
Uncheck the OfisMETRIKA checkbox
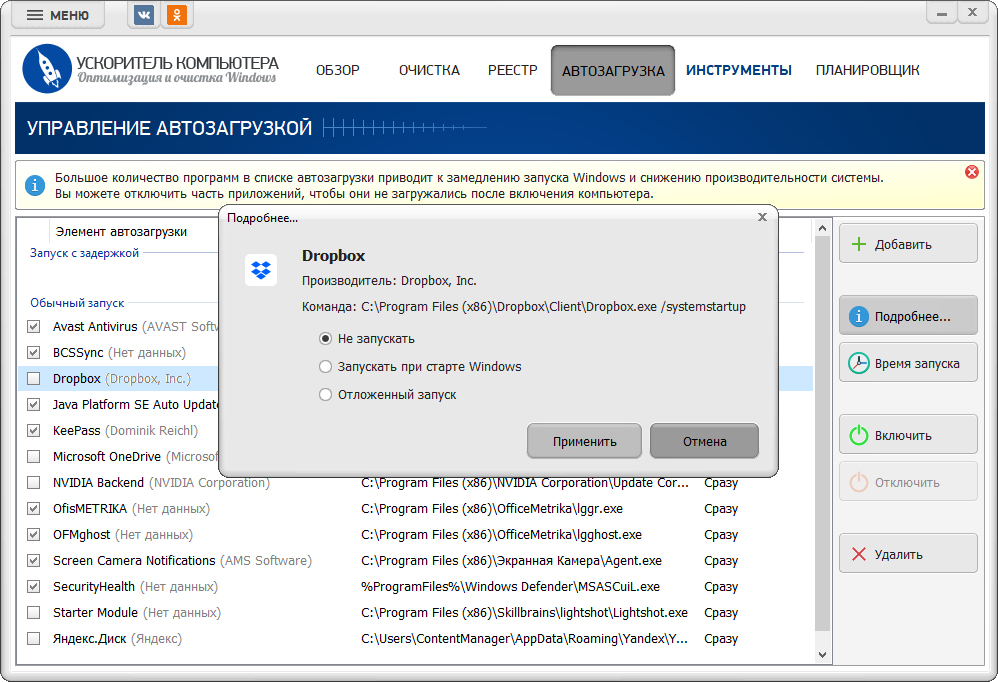coord(34,509)
